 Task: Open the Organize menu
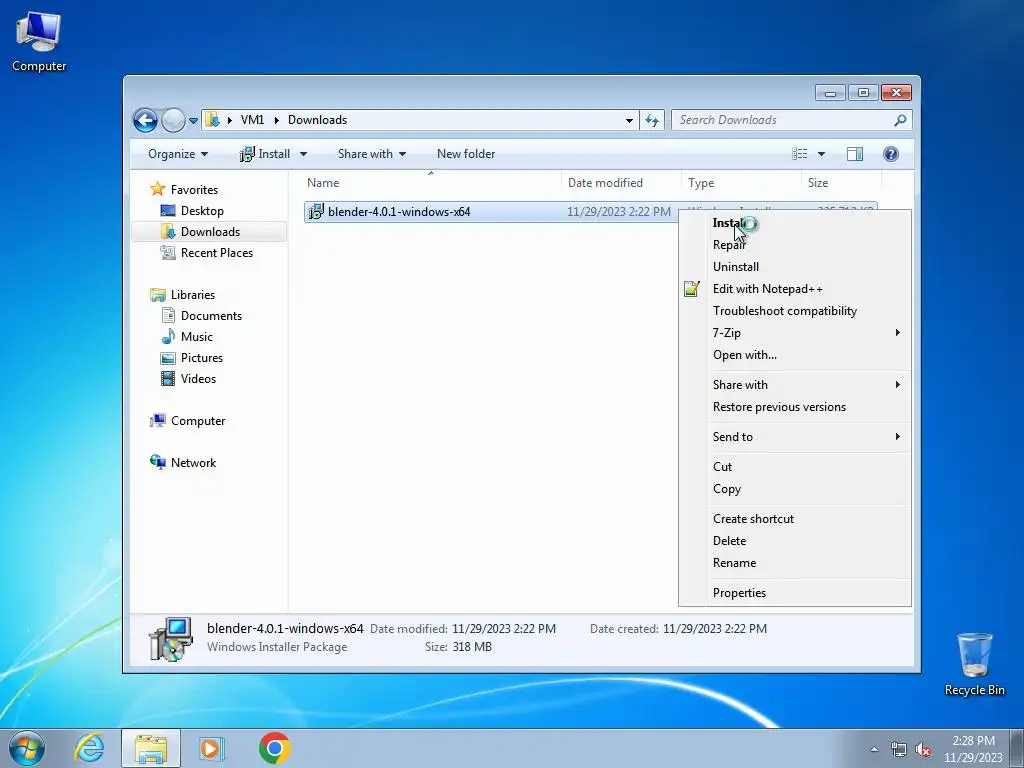(x=178, y=154)
